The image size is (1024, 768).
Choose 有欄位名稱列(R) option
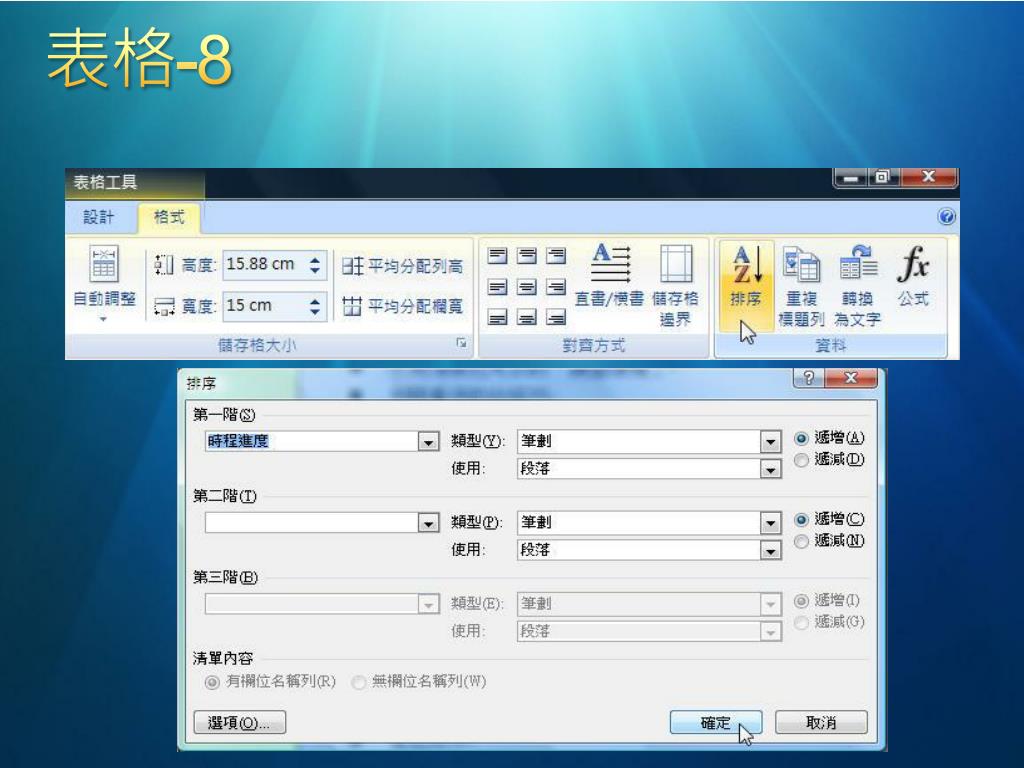(x=270, y=682)
